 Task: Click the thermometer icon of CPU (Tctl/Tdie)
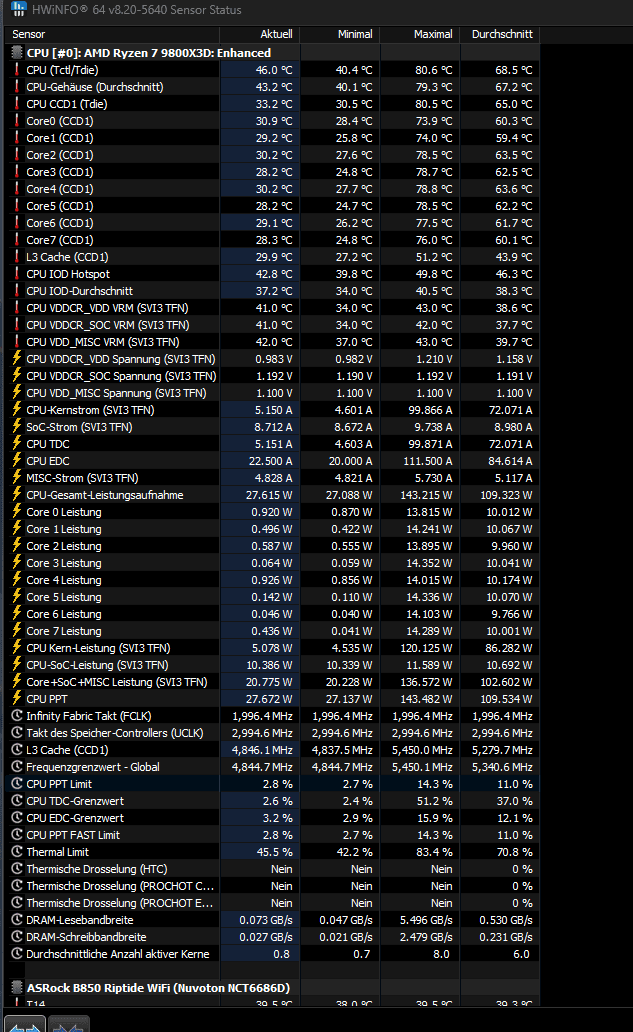point(17,70)
